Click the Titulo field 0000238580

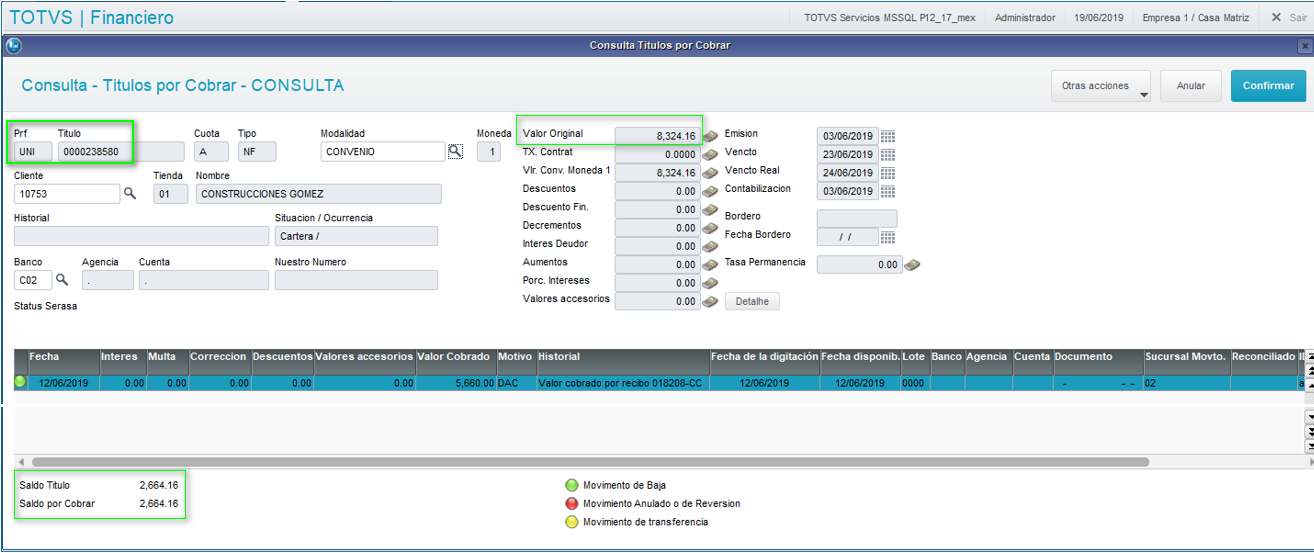click(121, 152)
